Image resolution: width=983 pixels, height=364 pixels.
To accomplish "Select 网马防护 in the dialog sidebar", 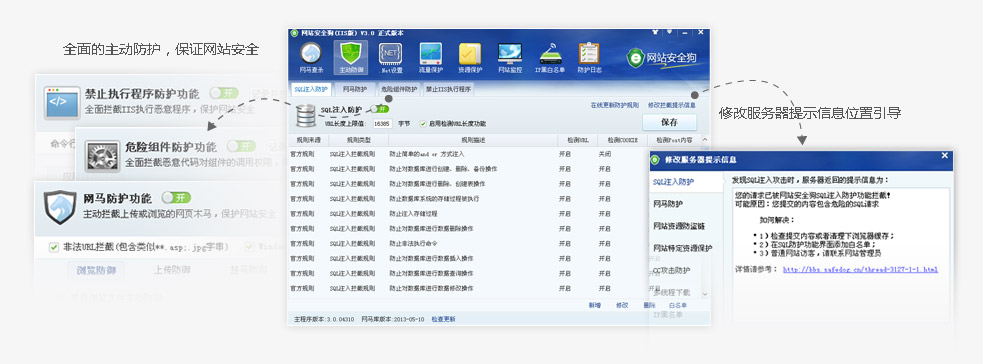I will tap(668, 204).
